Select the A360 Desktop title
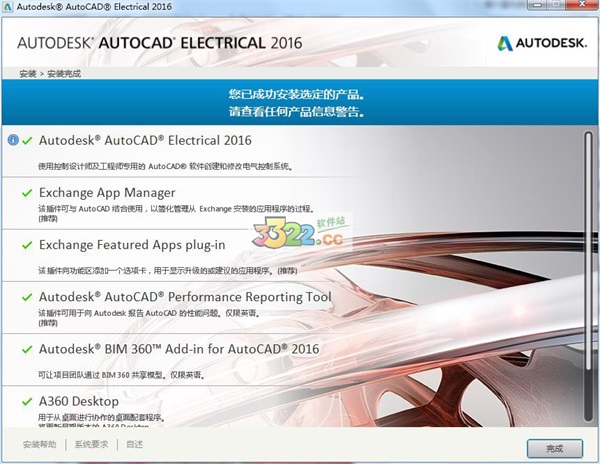The width and height of the screenshot is (600, 464). (79, 401)
